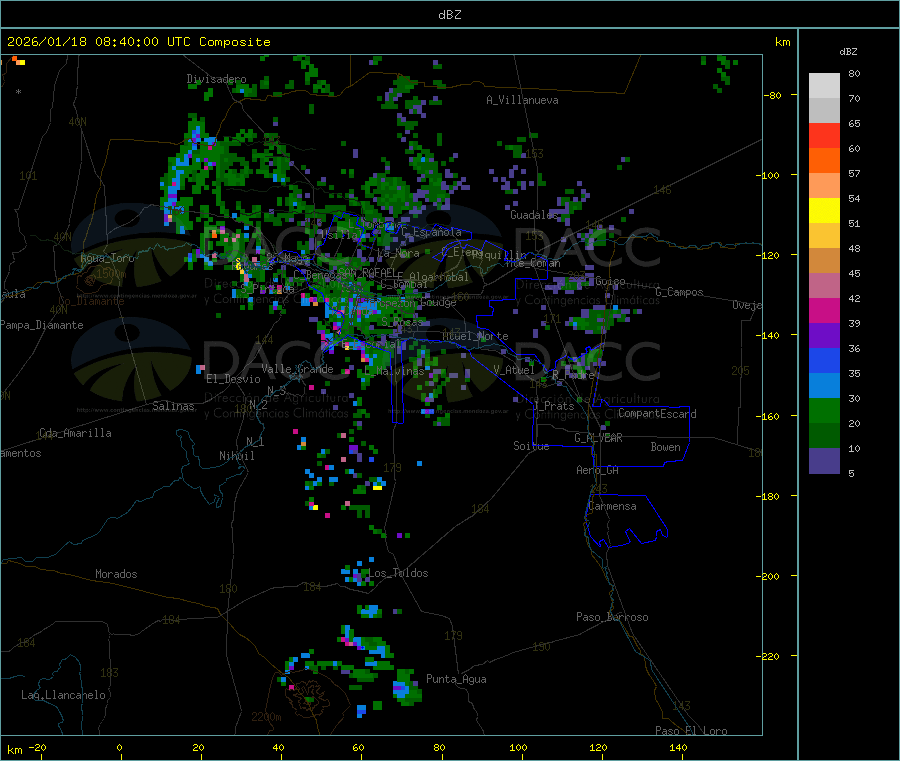Select the 'Nihuil' place name

tap(236, 456)
